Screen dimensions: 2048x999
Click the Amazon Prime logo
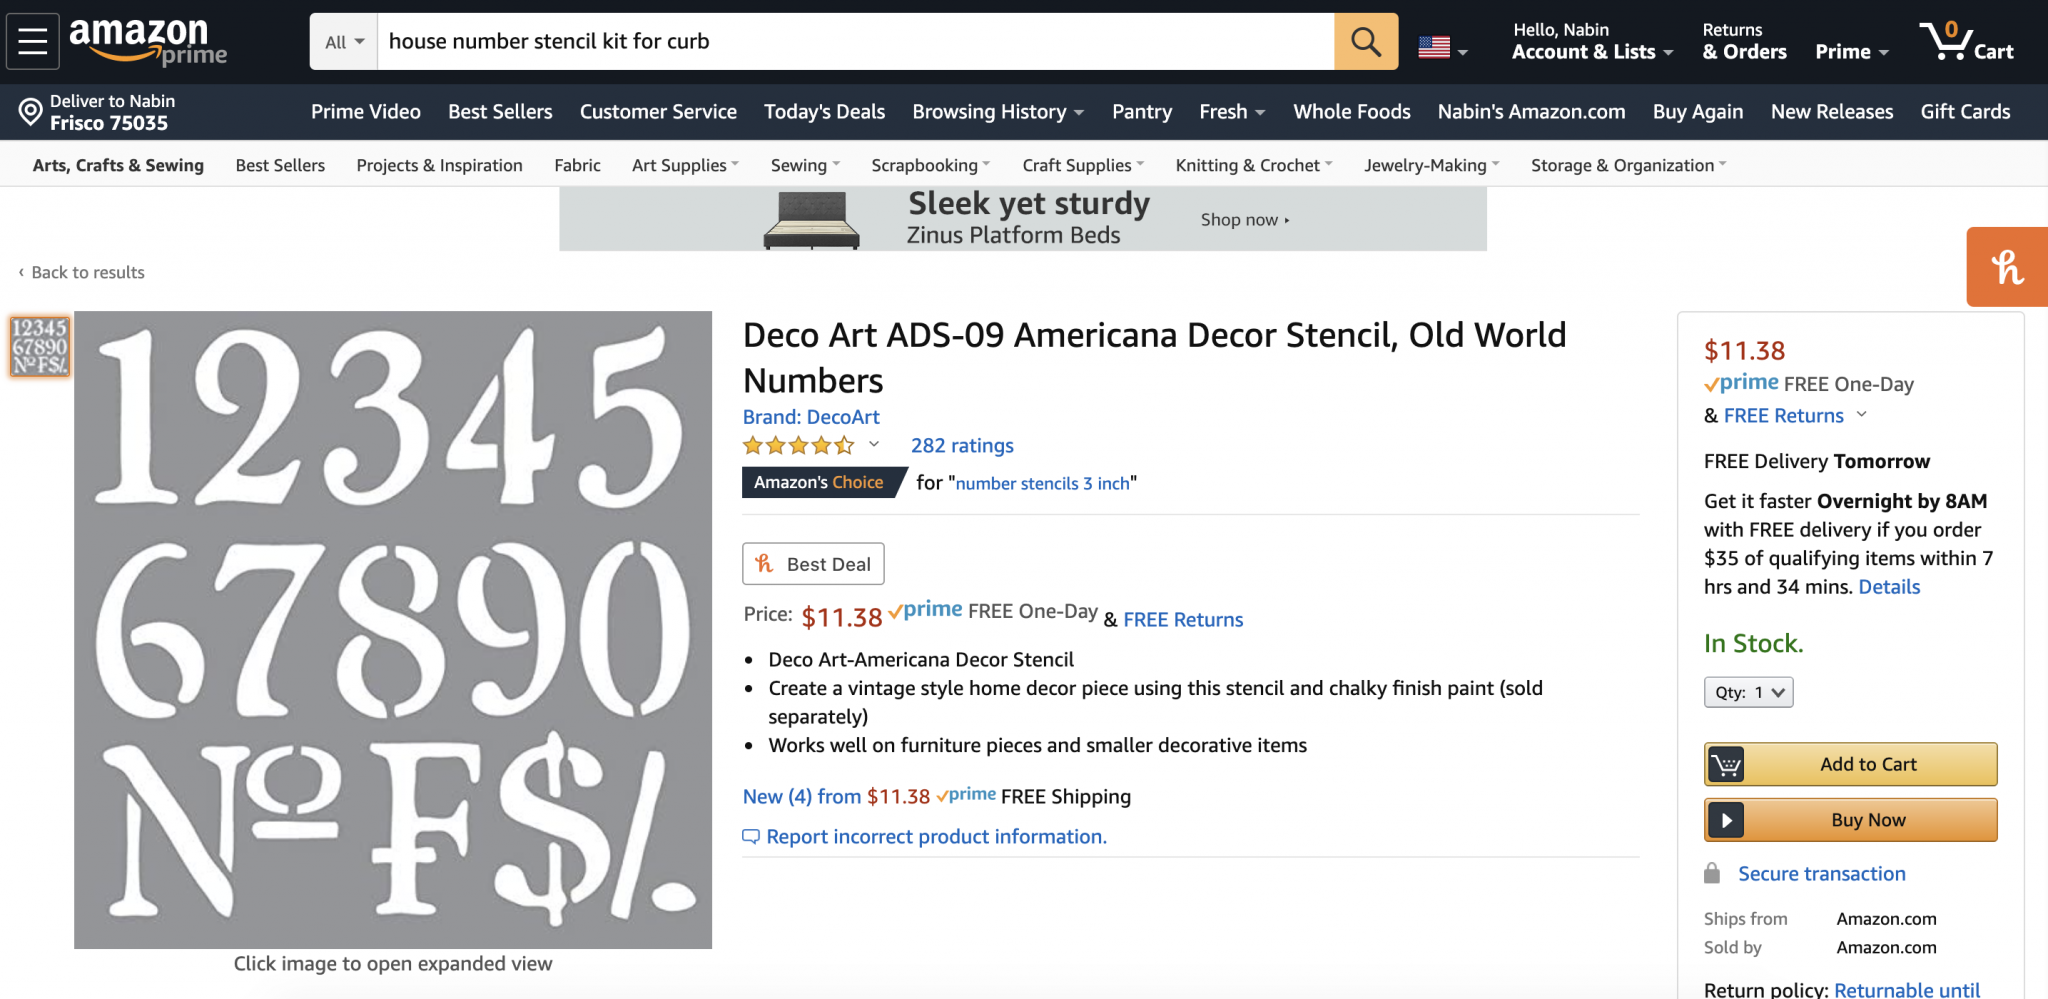(x=148, y=41)
